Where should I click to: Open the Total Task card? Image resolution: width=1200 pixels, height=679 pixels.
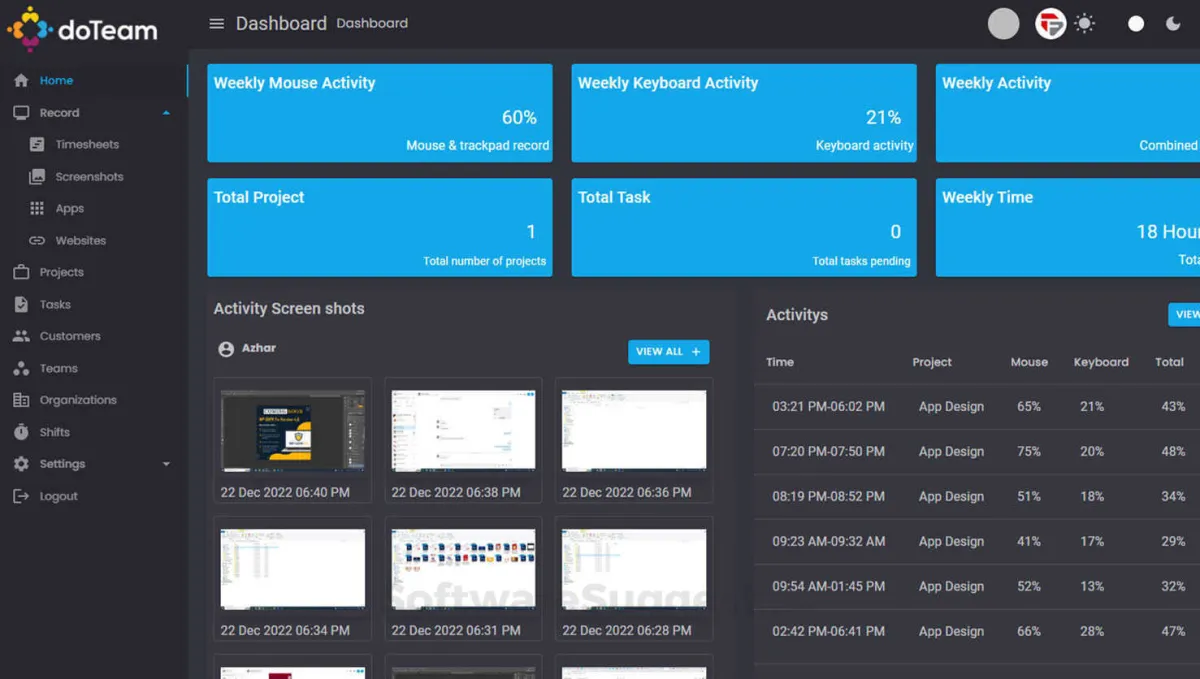(744, 227)
